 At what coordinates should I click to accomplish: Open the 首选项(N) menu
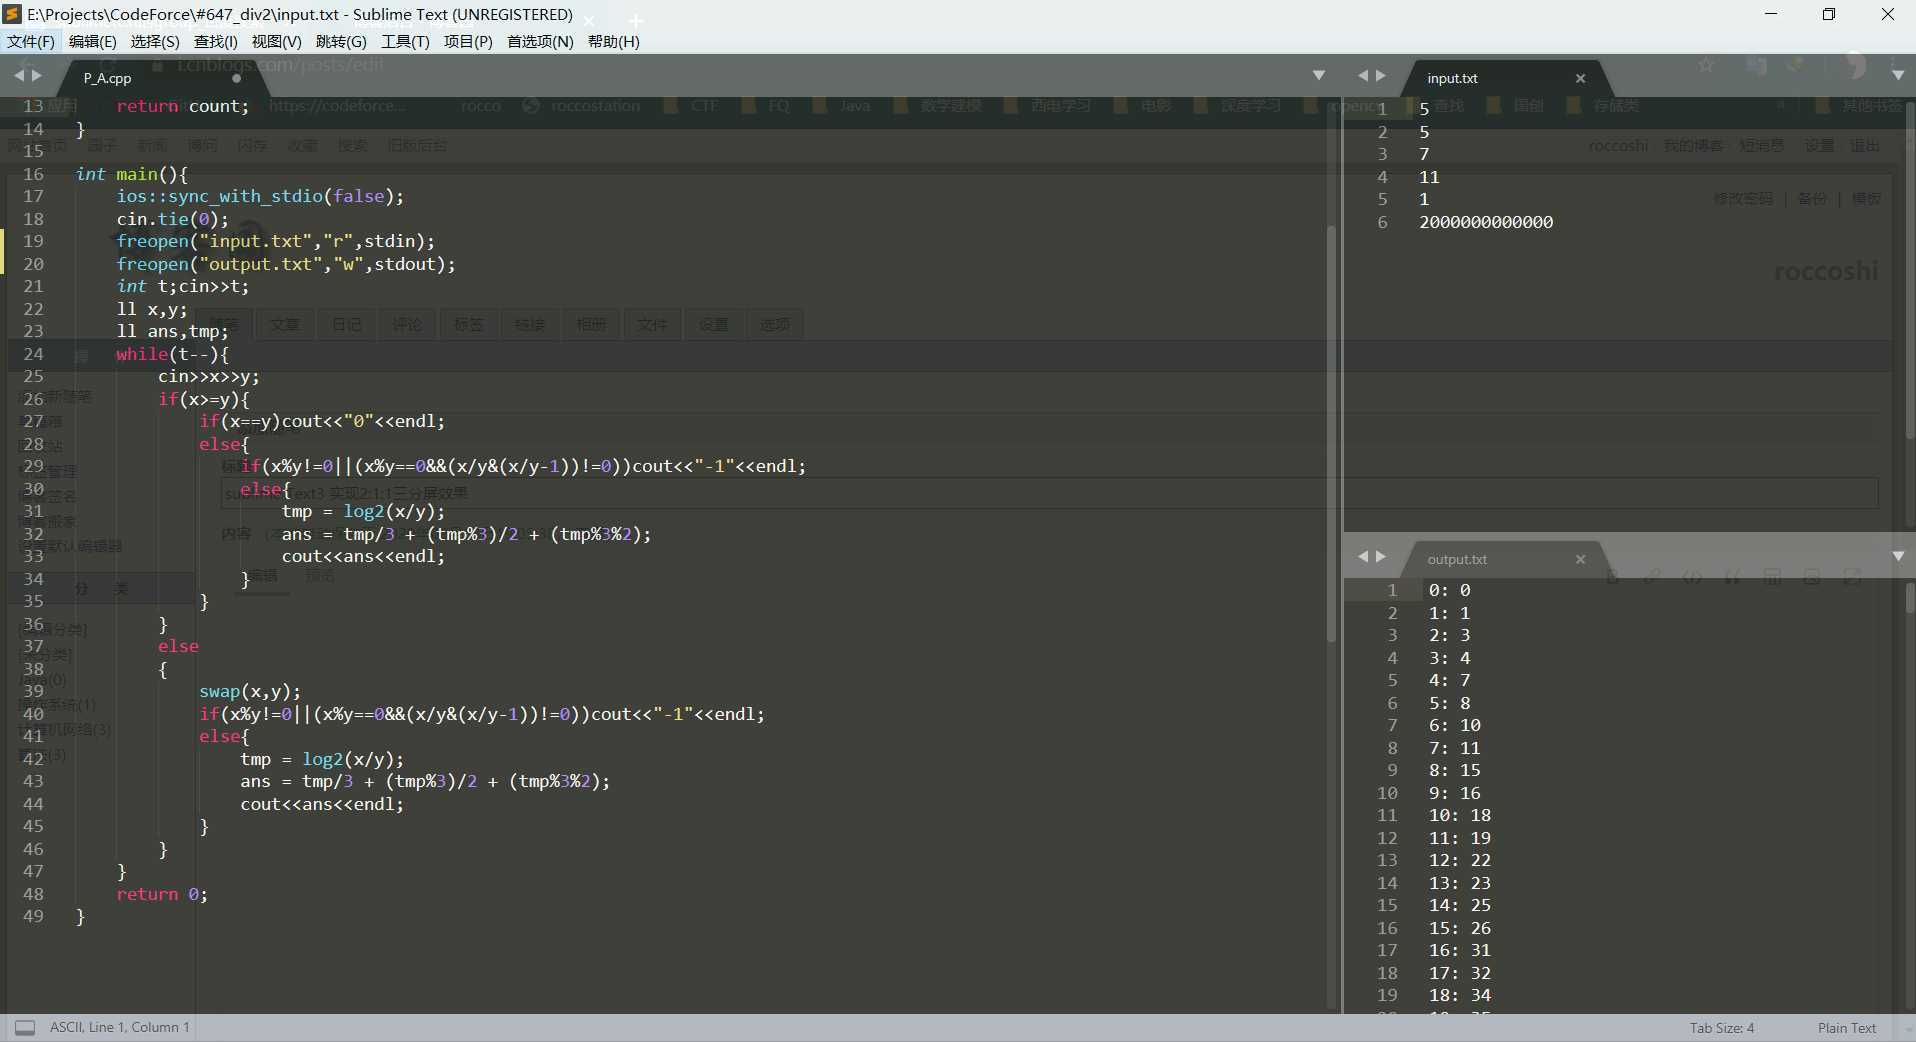pos(540,41)
